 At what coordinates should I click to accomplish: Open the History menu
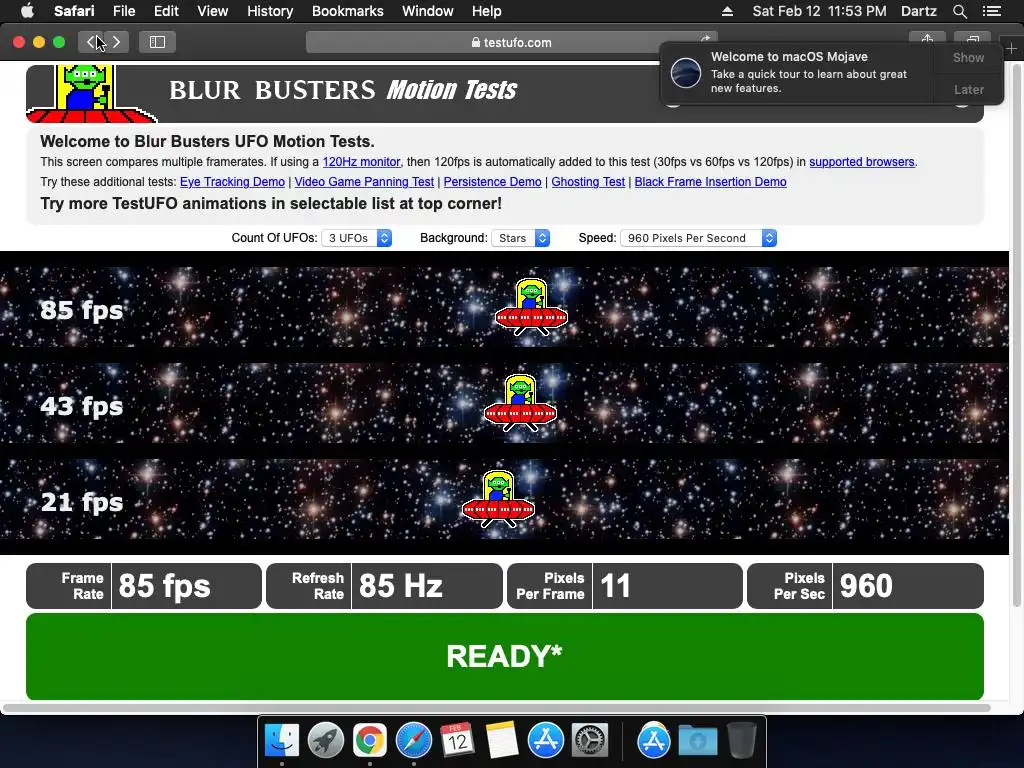(x=270, y=11)
